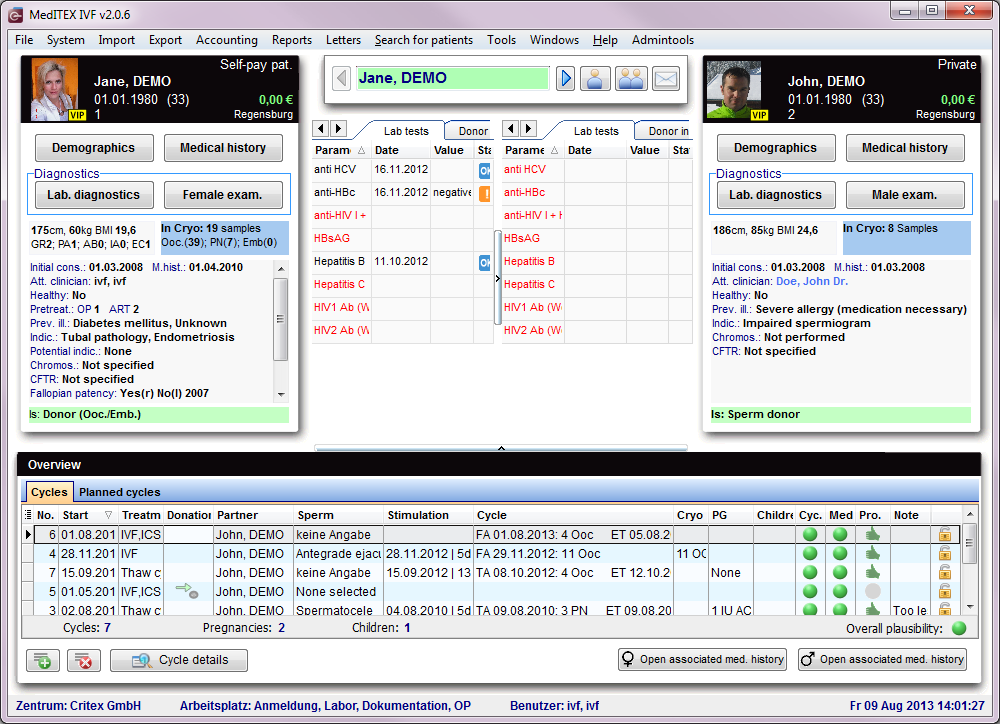This screenshot has width=1000, height=724.
Task: Click donation arrow icon in cycle 5 row
Action: pos(187,590)
